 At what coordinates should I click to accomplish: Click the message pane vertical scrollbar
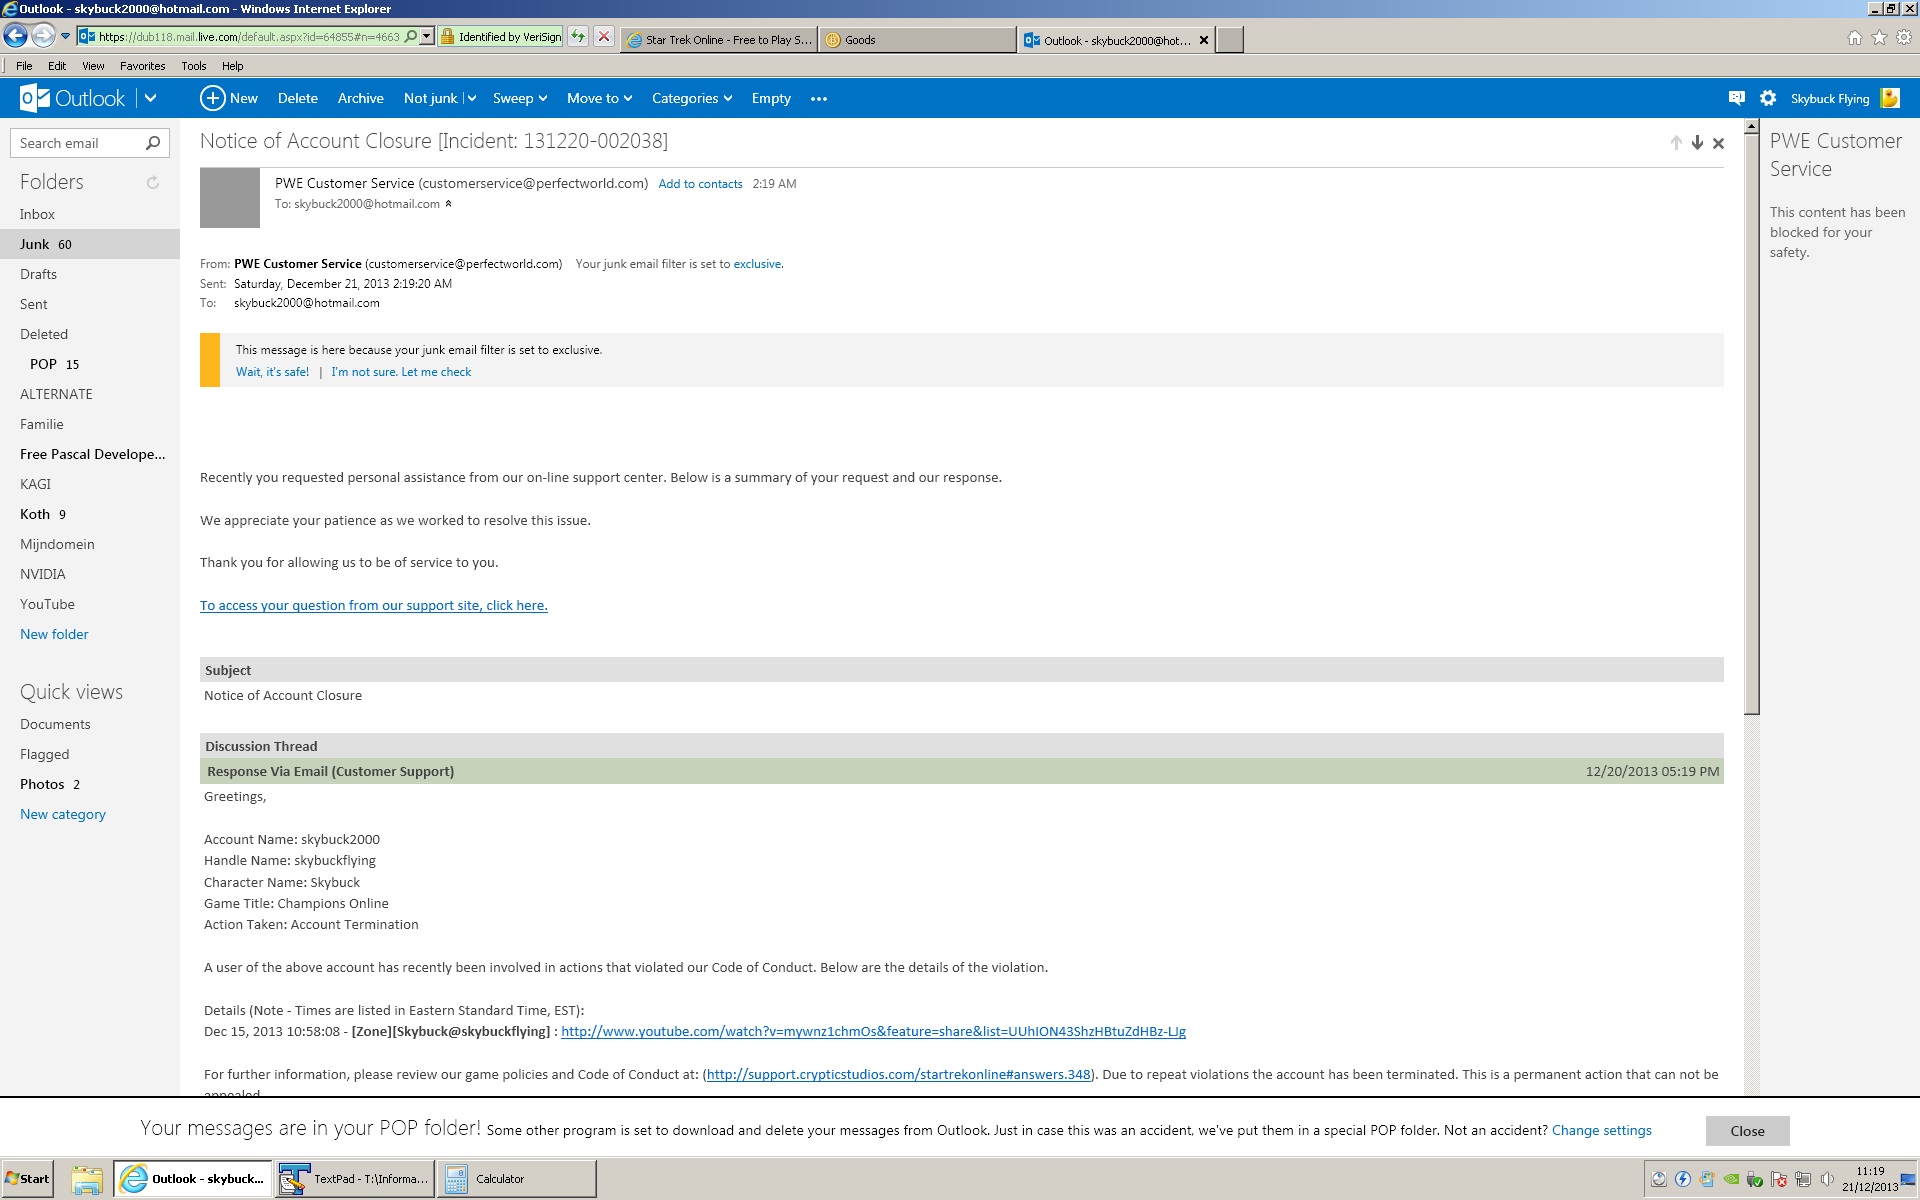pyautogui.click(x=1751, y=420)
